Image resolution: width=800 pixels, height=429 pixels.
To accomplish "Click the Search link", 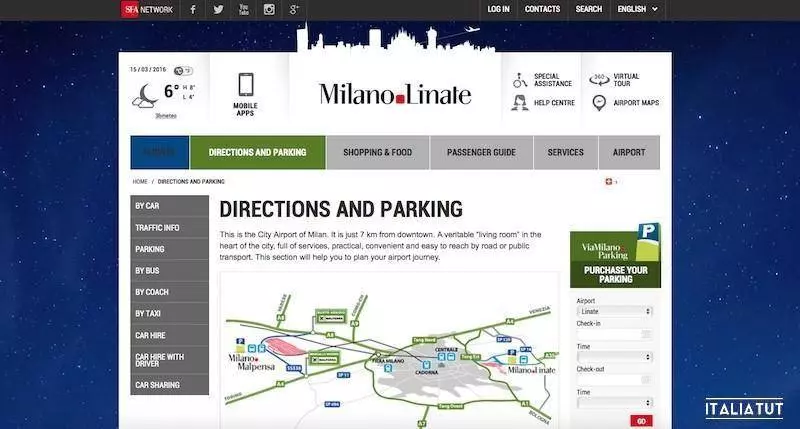I will (x=589, y=9).
